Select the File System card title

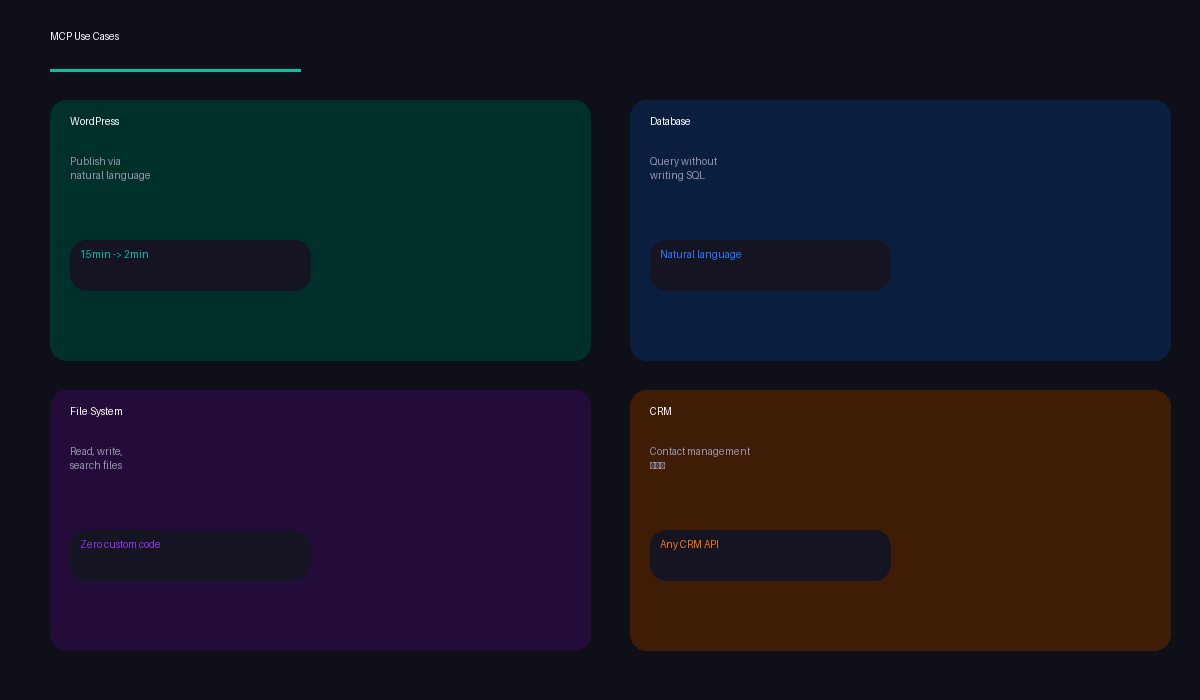coord(96,411)
